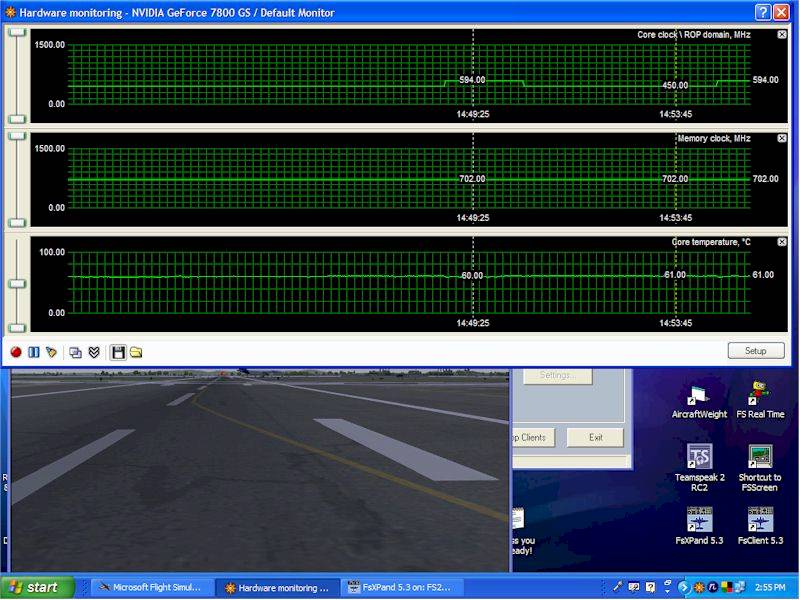Close the Core clock graph panel
The width and height of the screenshot is (800, 600).
pos(782,35)
